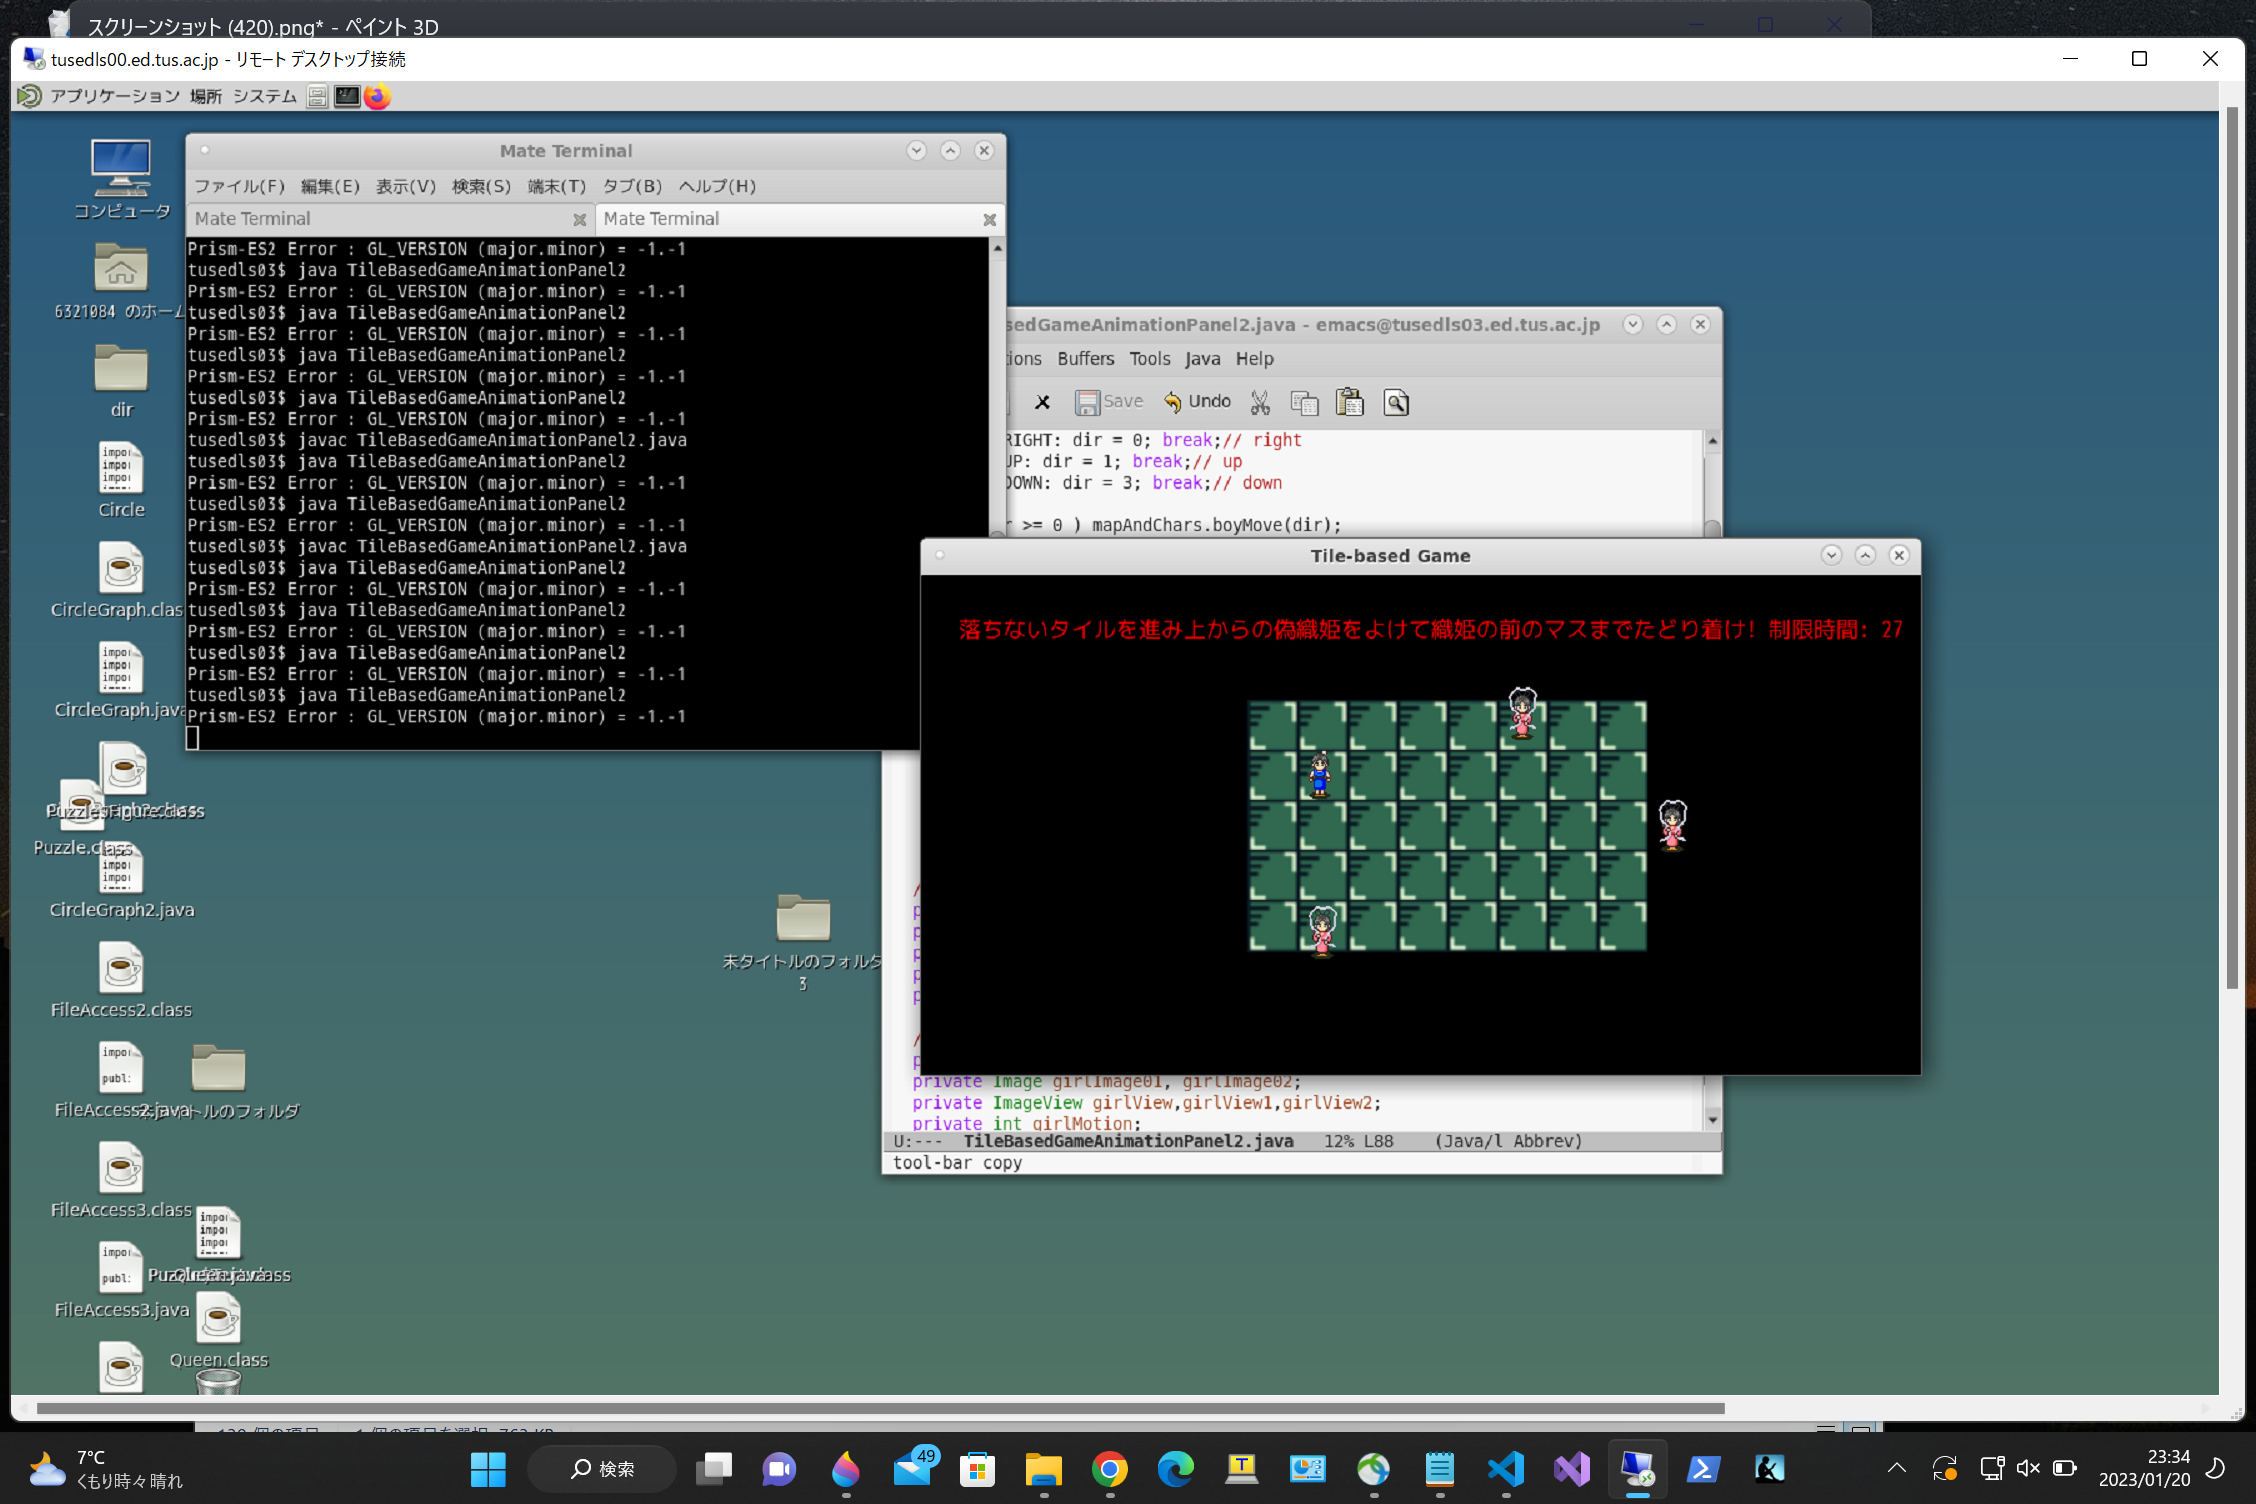This screenshot has height=1504, width=2256.
Task: Open the terminal launcher in MATE panel
Action: tap(347, 96)
